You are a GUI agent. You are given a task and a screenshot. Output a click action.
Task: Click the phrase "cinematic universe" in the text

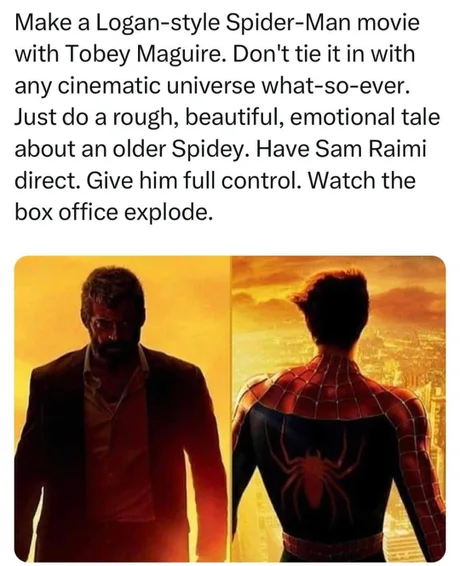tap(155, 86)
